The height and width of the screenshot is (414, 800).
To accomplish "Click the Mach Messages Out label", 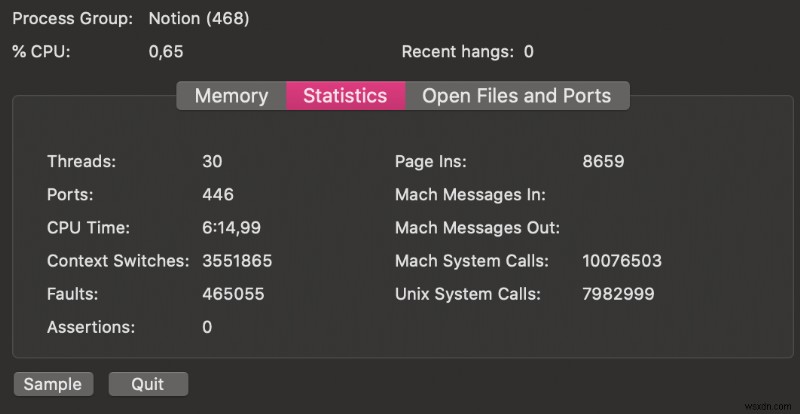I will tap(477, 228).
